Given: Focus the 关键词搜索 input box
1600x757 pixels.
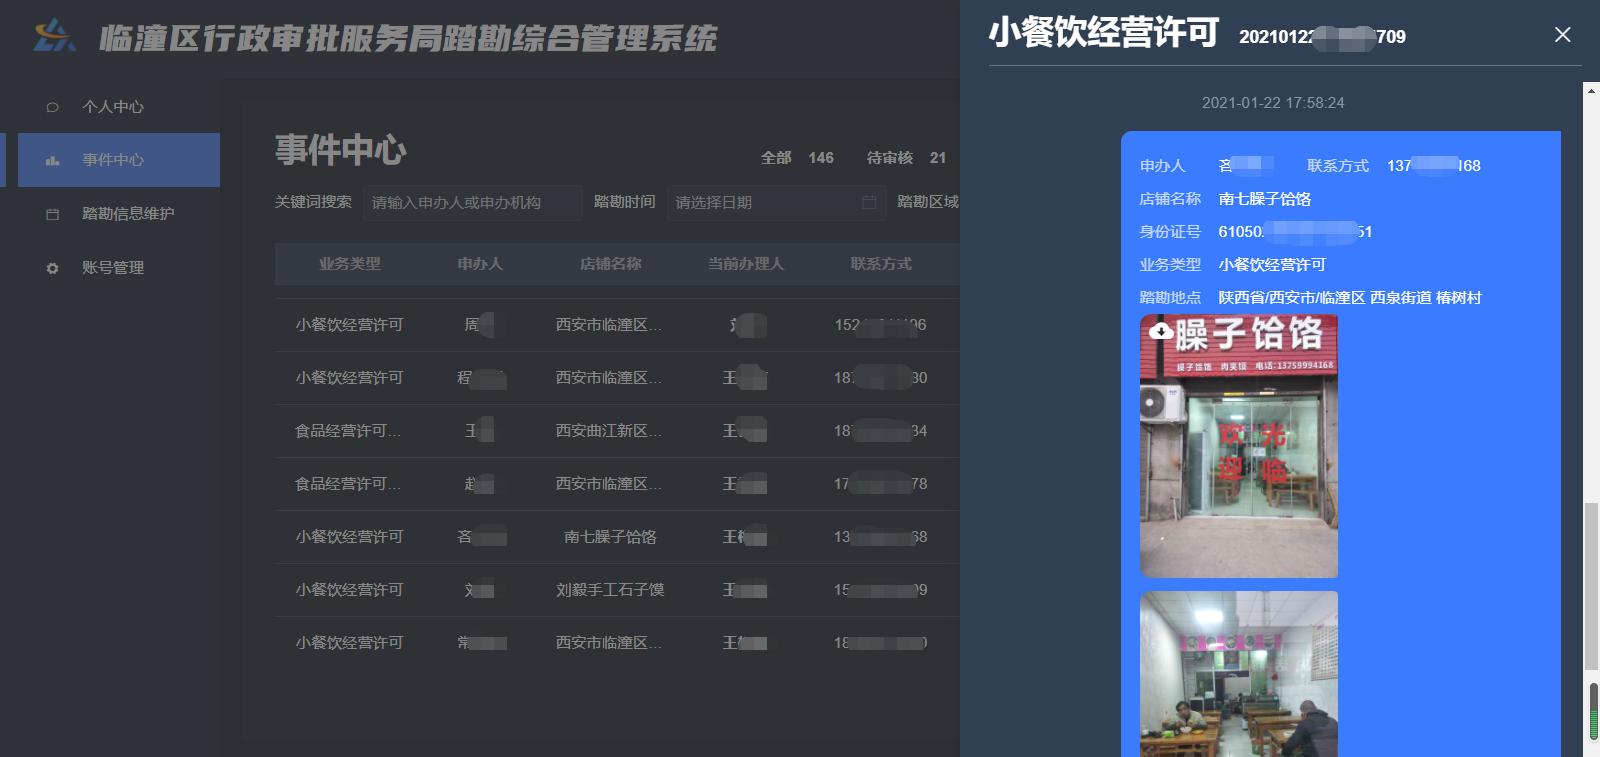Looking at the screenshot, I should coord(472,203).
